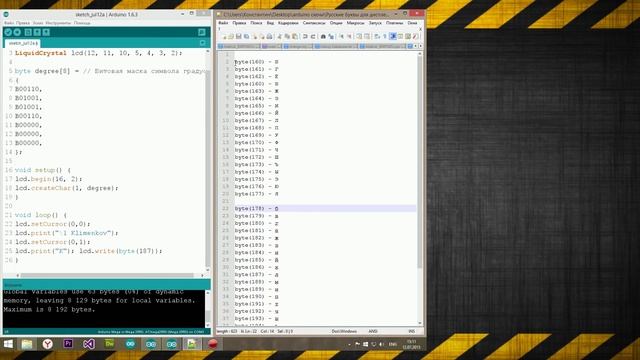
Task: Click the Replace icon in Notepad++ toolbar
Action: 331,36
